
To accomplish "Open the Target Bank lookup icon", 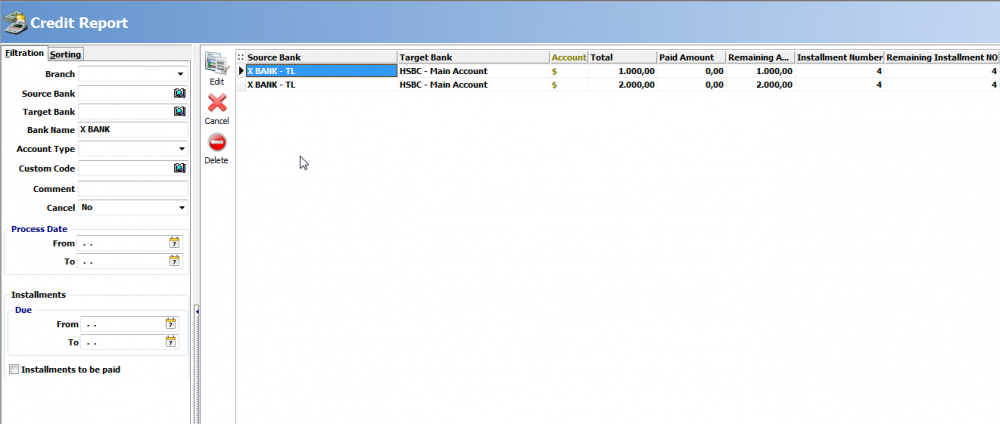I will tap(180, 112).
